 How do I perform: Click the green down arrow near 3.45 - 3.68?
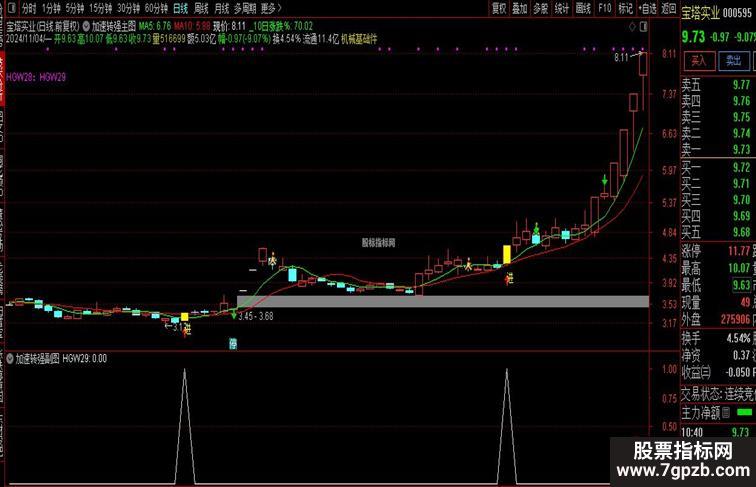click(234, 316)
